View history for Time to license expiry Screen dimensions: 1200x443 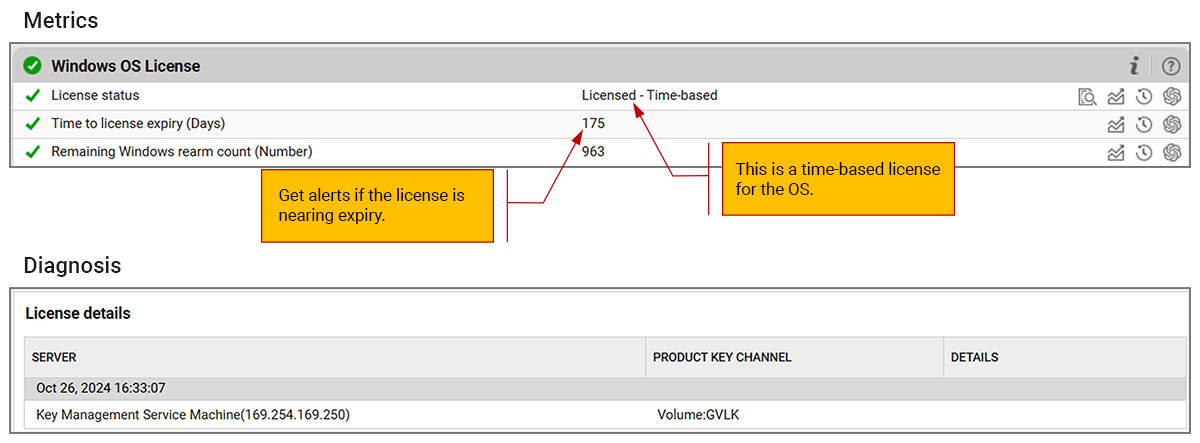(1144, 125)
